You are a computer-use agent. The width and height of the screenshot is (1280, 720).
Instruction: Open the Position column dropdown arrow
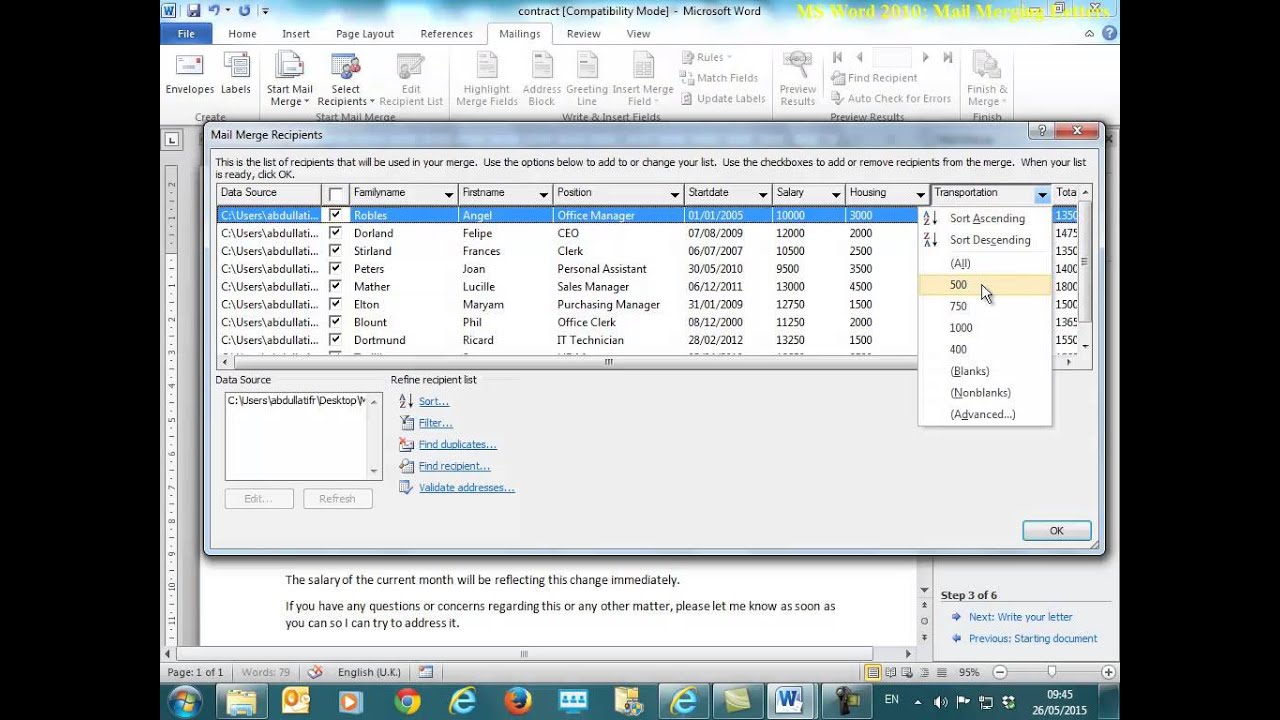pos(675,194)
